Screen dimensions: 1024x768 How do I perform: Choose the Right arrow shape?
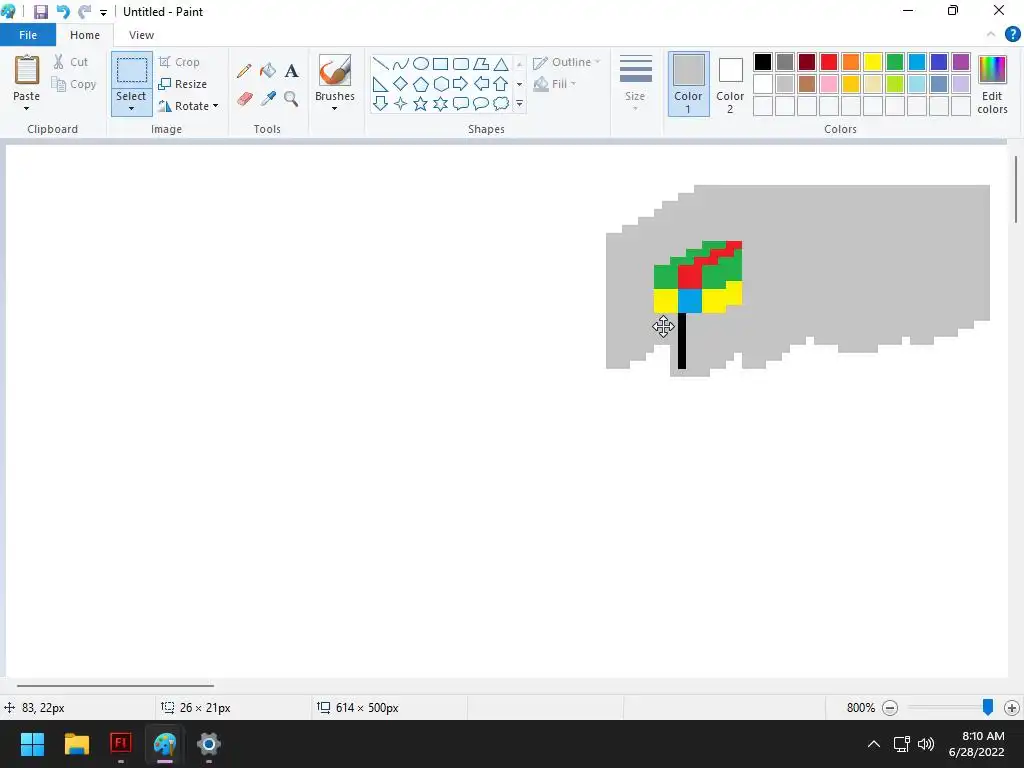click(x=461, y=84)
